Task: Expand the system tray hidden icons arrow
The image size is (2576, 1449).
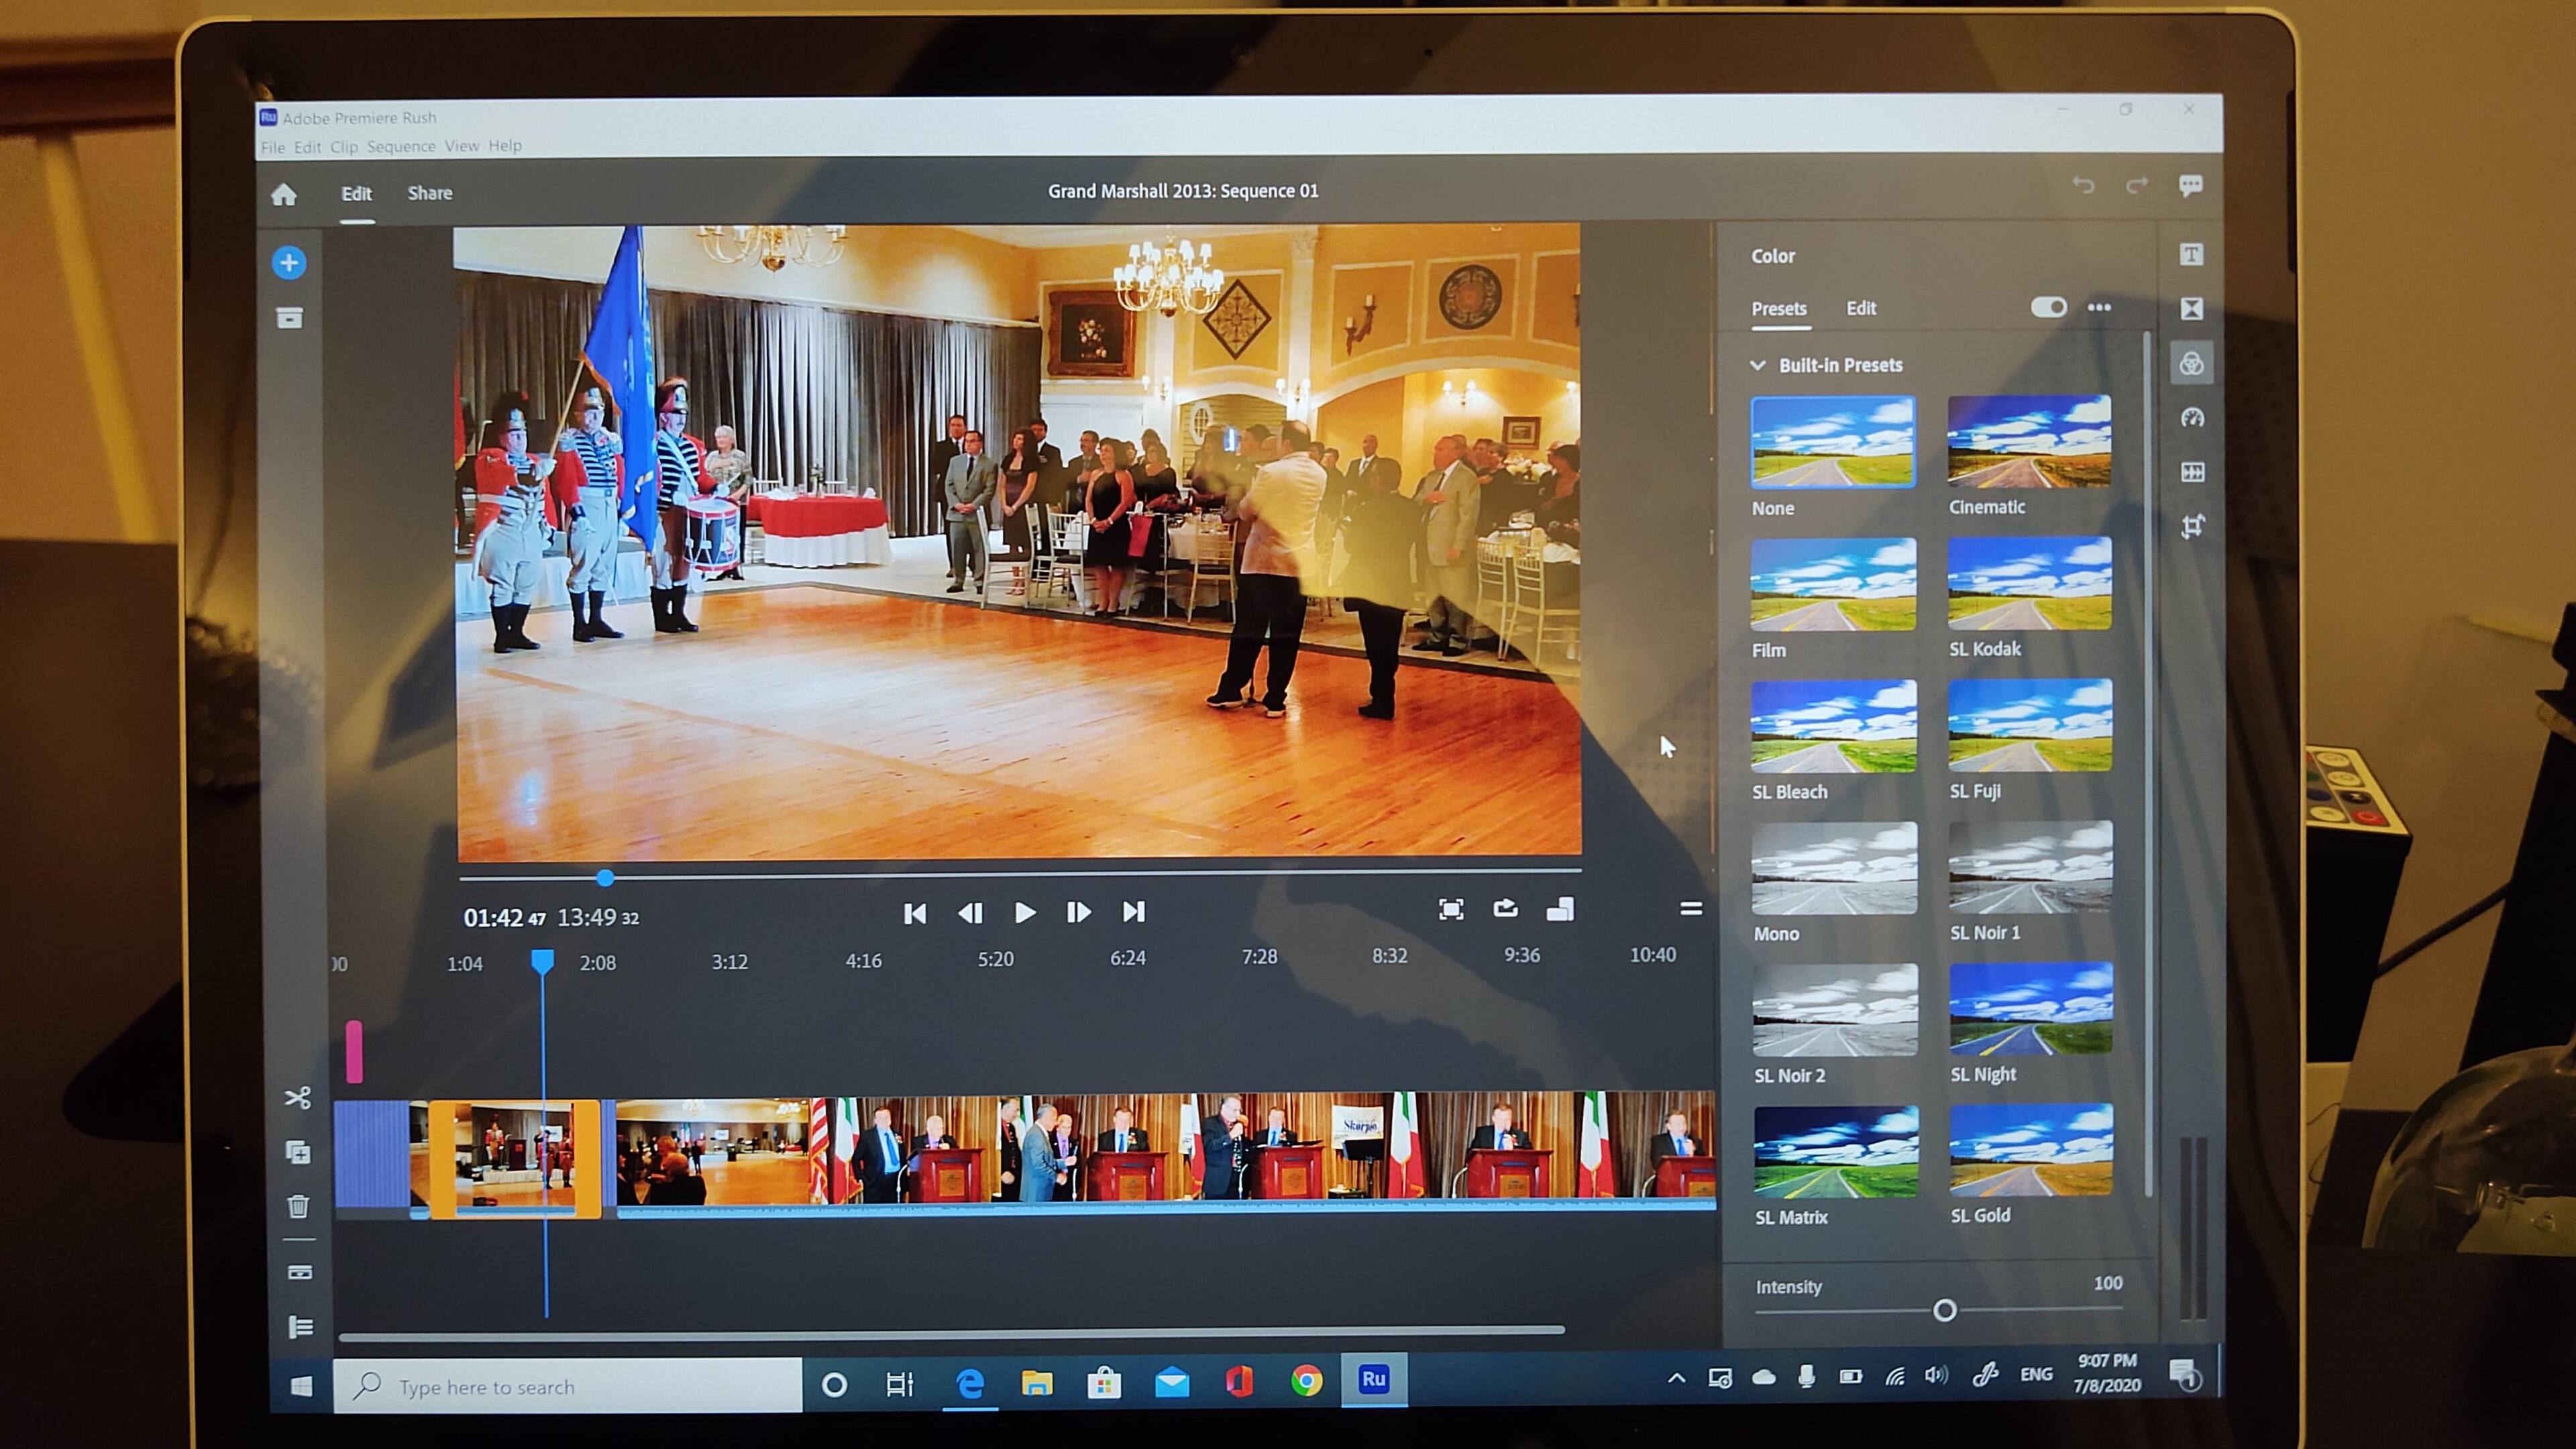Action: click(x=1676, y=1378)
